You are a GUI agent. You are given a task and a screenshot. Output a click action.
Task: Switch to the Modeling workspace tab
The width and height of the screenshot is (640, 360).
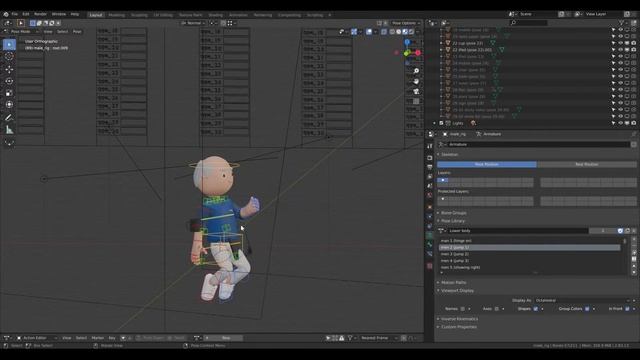pos(116,15)
